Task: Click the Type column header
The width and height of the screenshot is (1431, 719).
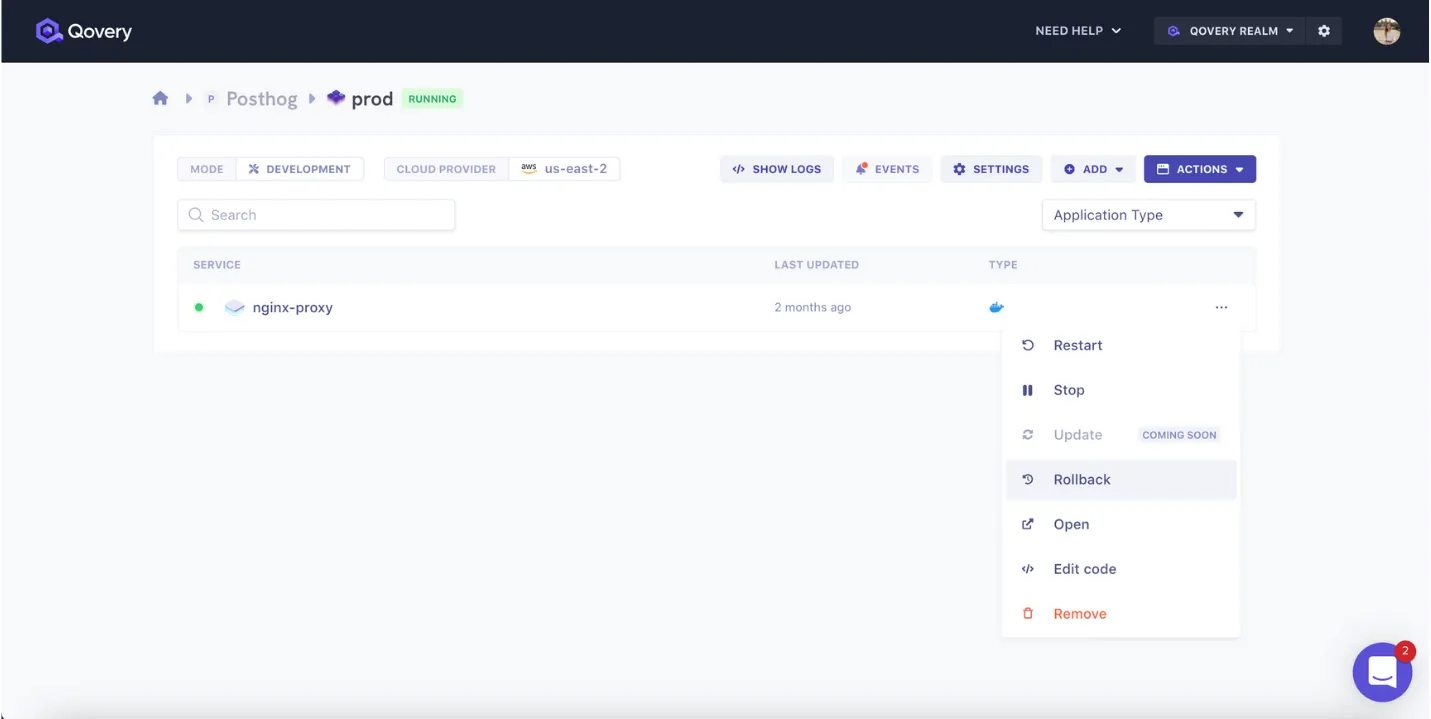Action: pyautogui.click(x=1003, y=265)
